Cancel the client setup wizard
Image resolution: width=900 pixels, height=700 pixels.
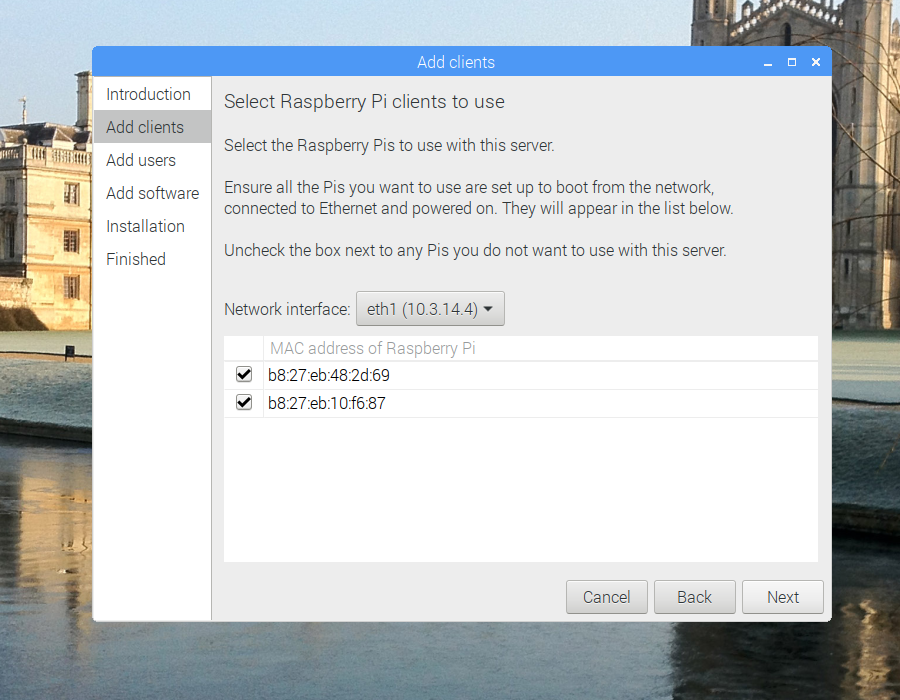tap(606, 597)
